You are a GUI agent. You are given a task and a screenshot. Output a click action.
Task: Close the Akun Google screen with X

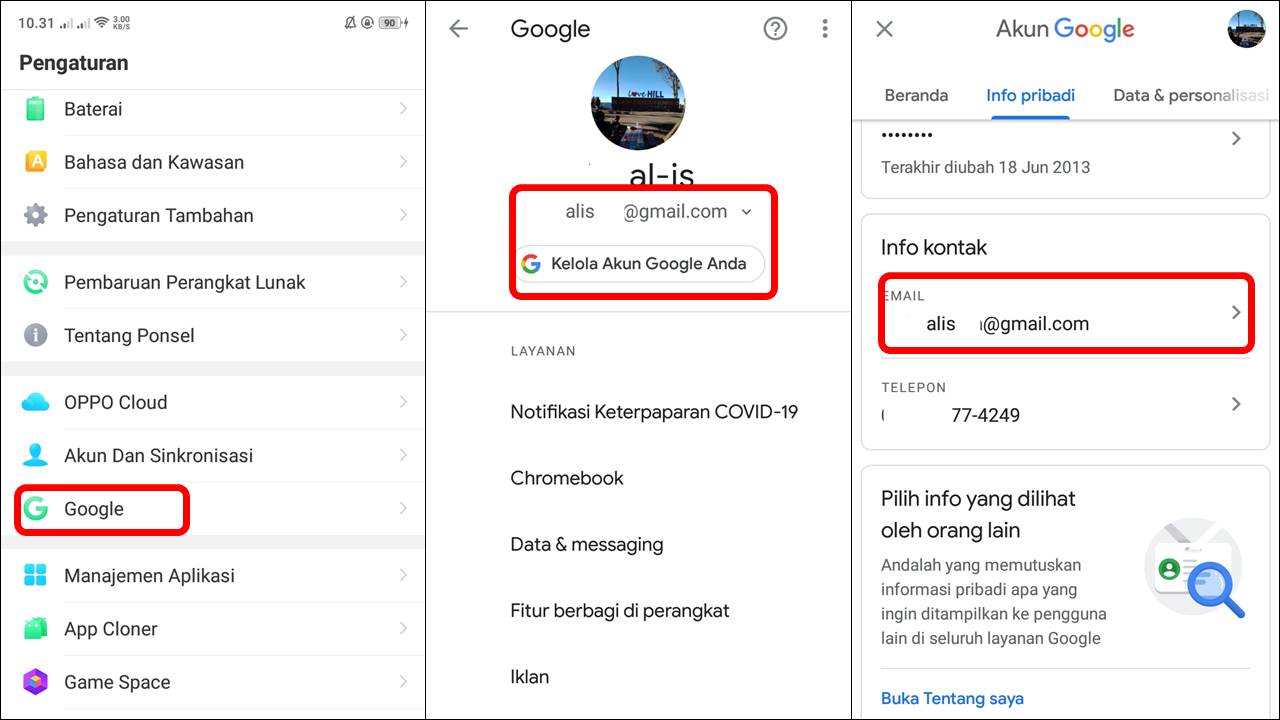(x=884, y=29)
